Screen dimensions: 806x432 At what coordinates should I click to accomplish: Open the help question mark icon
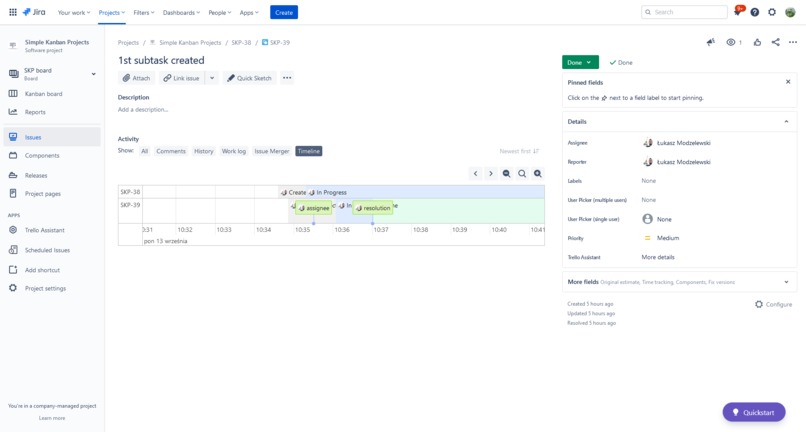[x=755, y=12]
